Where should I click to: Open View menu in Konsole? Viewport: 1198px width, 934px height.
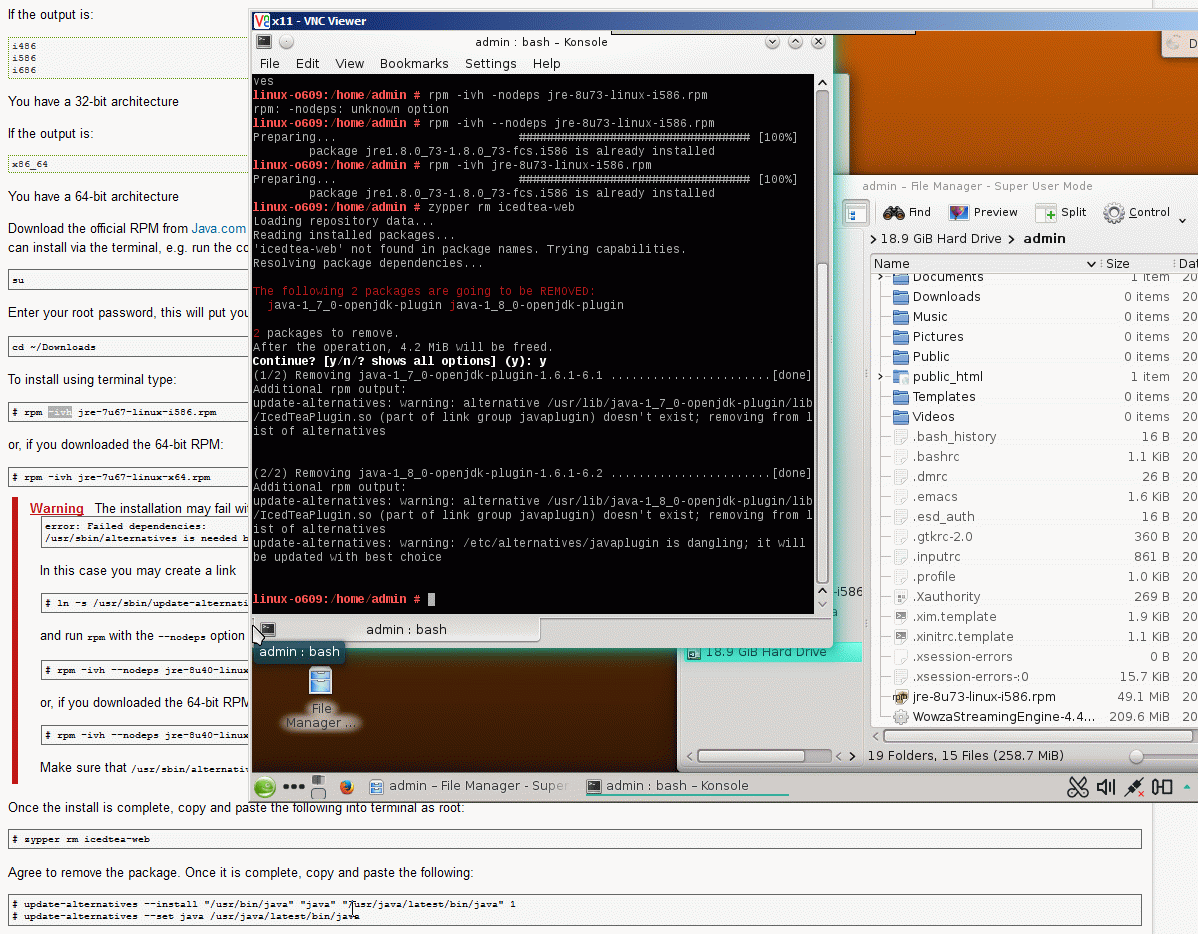click(349, 63)
